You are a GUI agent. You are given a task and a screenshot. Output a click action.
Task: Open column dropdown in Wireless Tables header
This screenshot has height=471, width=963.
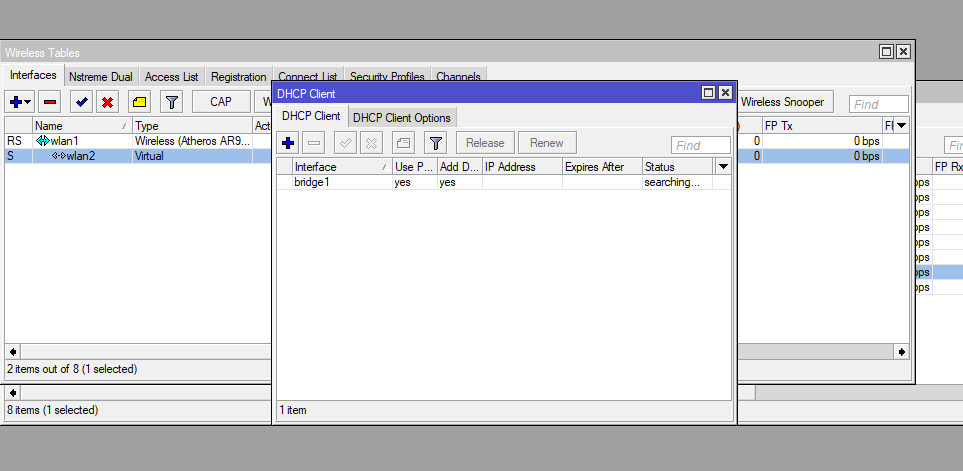click(x=901, y=126)
